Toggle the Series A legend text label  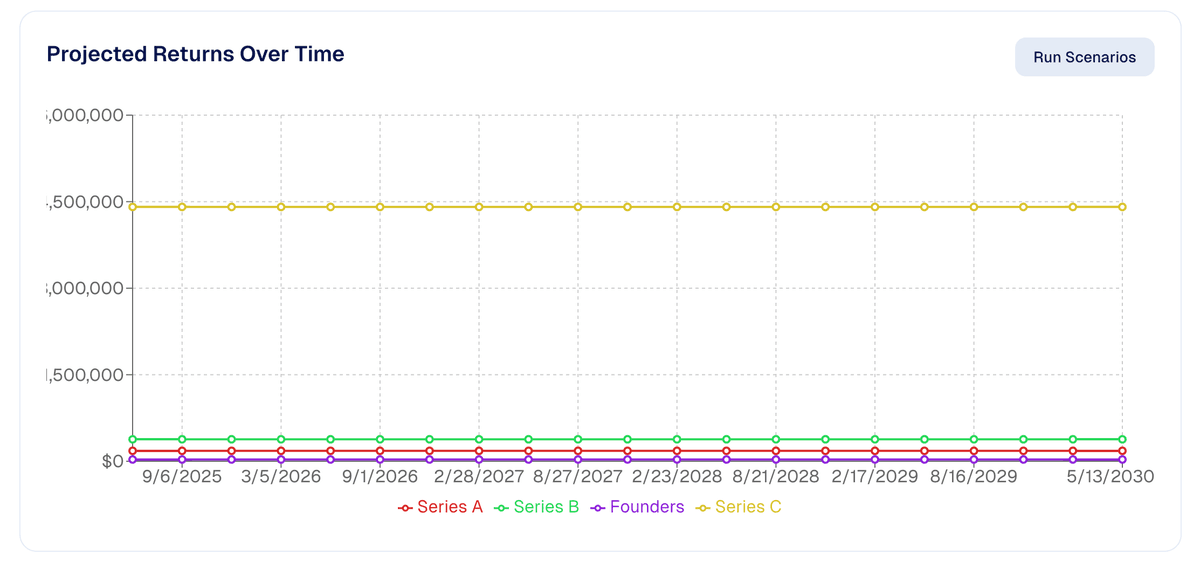pos(450,507)
